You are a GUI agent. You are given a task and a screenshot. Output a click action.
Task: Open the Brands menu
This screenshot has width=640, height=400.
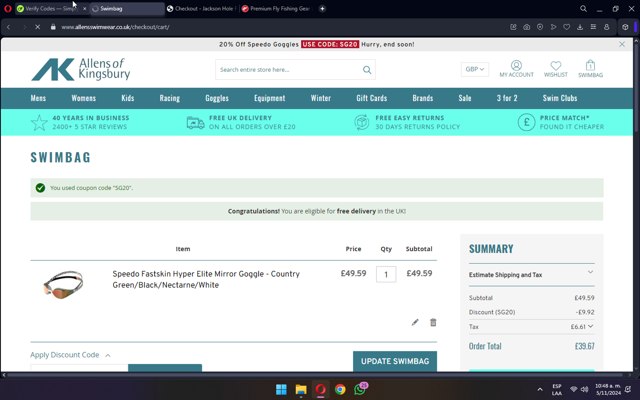click(422, 98)
